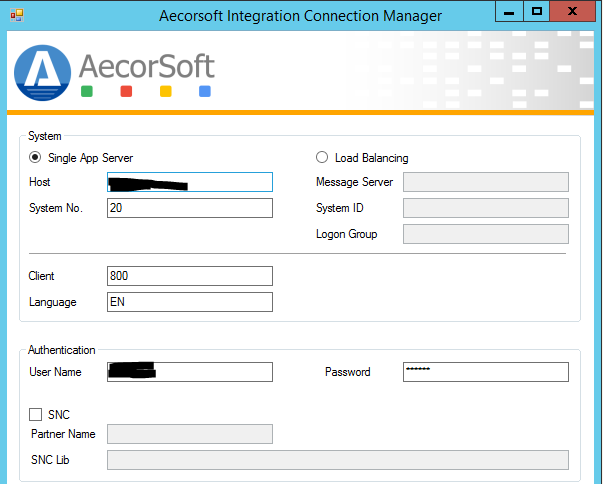Click the Partner Name label
Image resolution: width=603 pixels, height=484 pixels.
63,434
